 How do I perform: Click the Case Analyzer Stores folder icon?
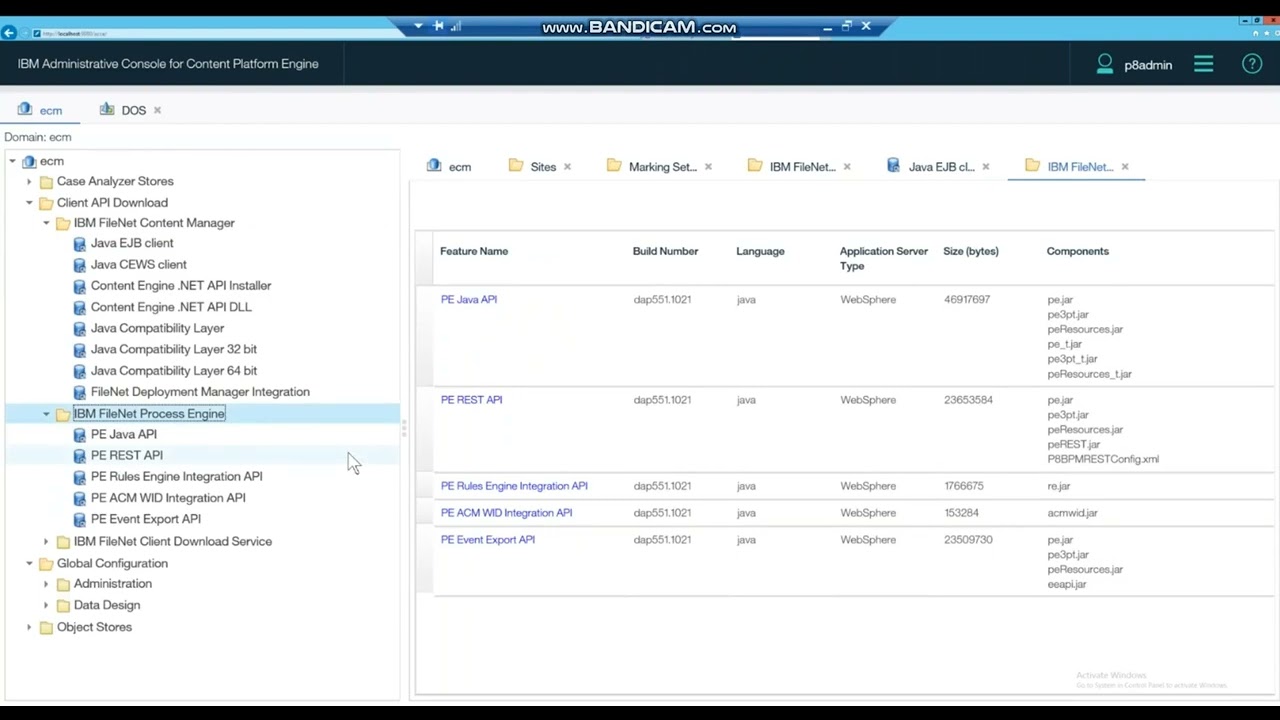(x=46, y=182)
